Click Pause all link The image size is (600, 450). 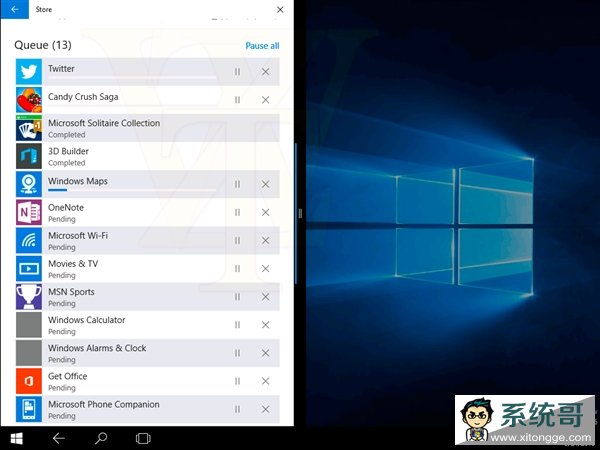point(262,46)
